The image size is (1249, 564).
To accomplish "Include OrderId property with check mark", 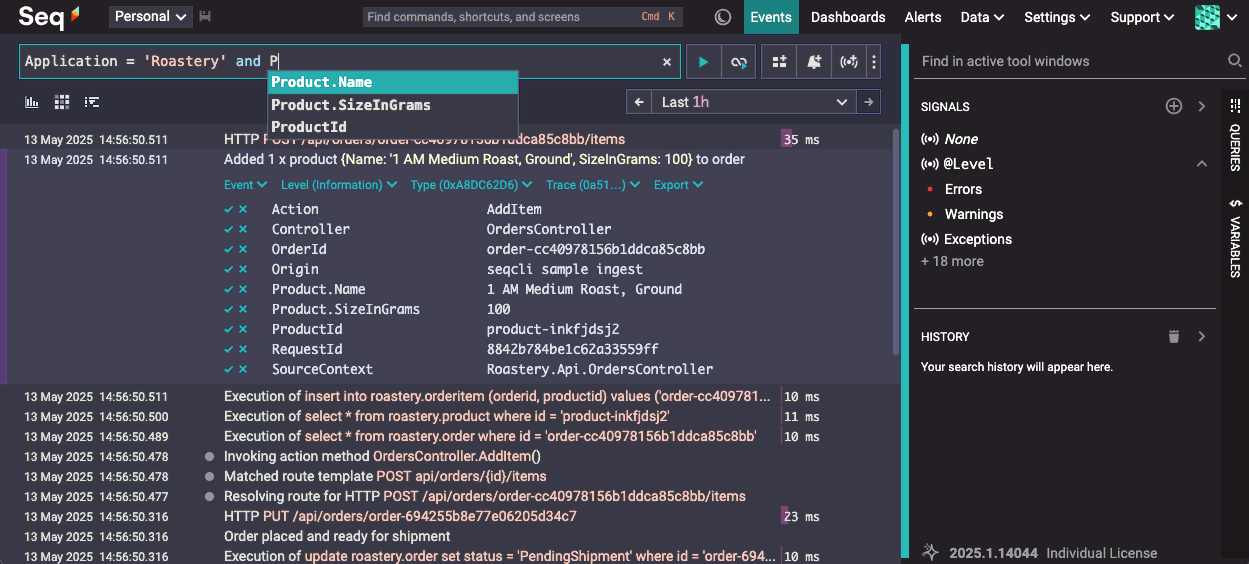I will tap(229, 249).
